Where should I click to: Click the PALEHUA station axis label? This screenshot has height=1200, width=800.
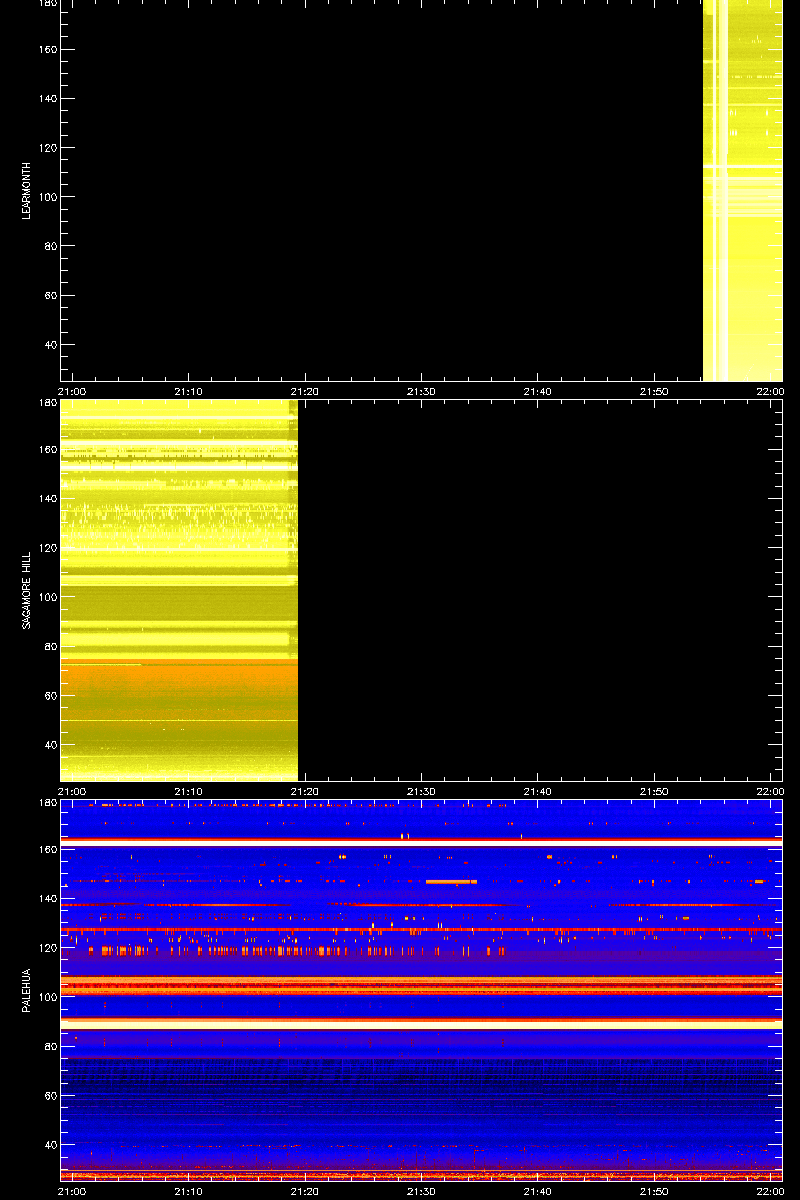coord(26,992)
